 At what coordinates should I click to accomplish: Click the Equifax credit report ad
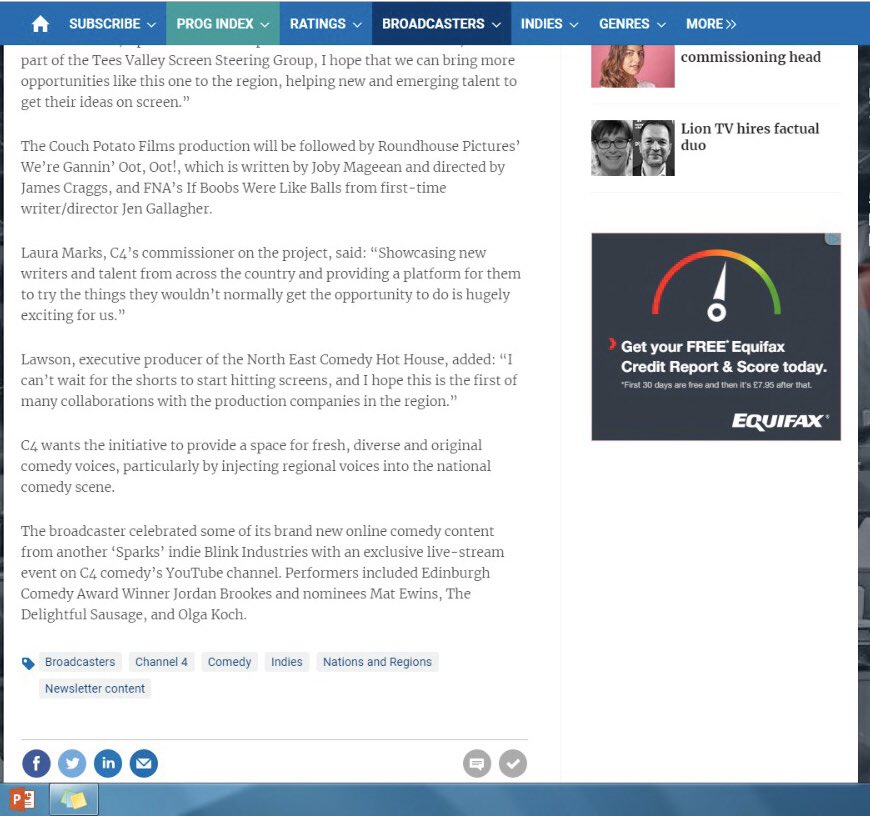[x=716, y=337]
